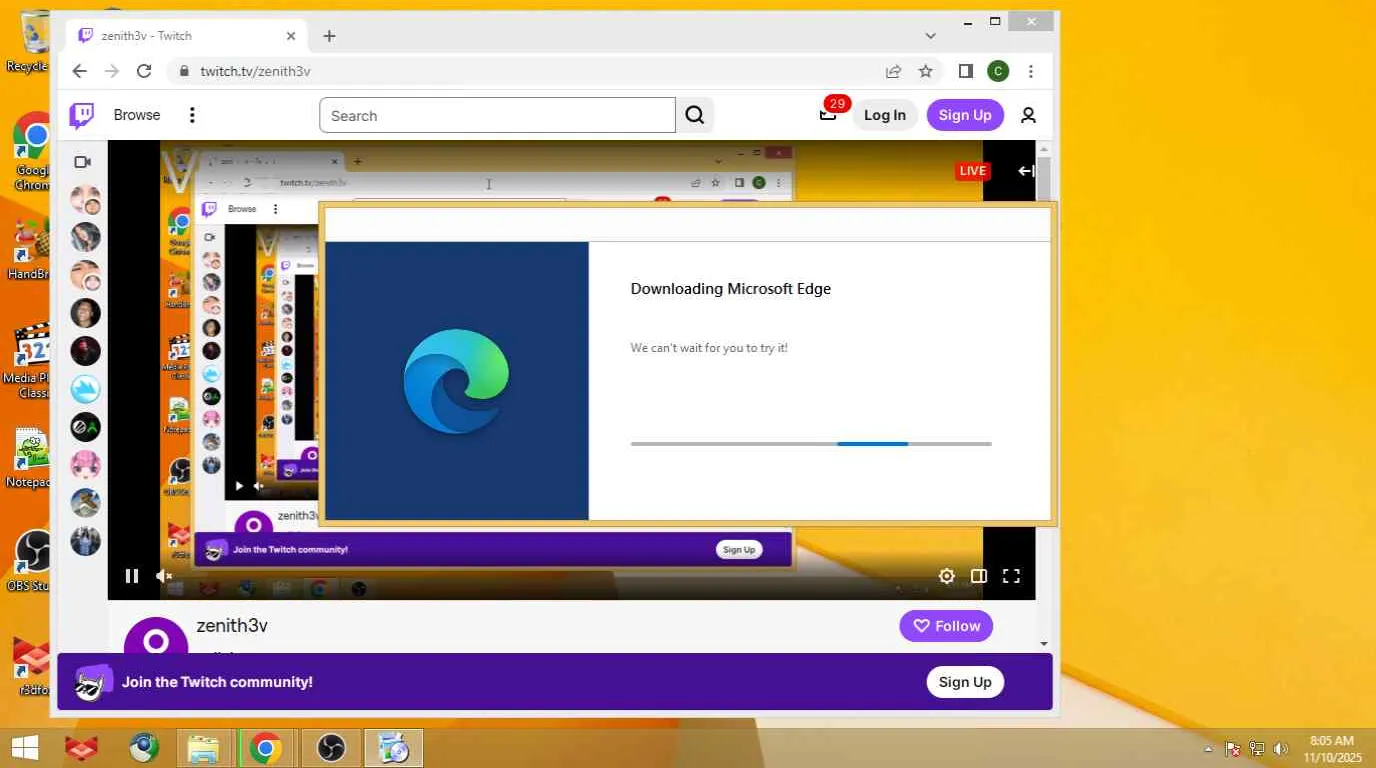Viewport: 1376px width, 768px height.
Task: Select the Notepad++ desktop shortcut
Action: click(29, 460)
